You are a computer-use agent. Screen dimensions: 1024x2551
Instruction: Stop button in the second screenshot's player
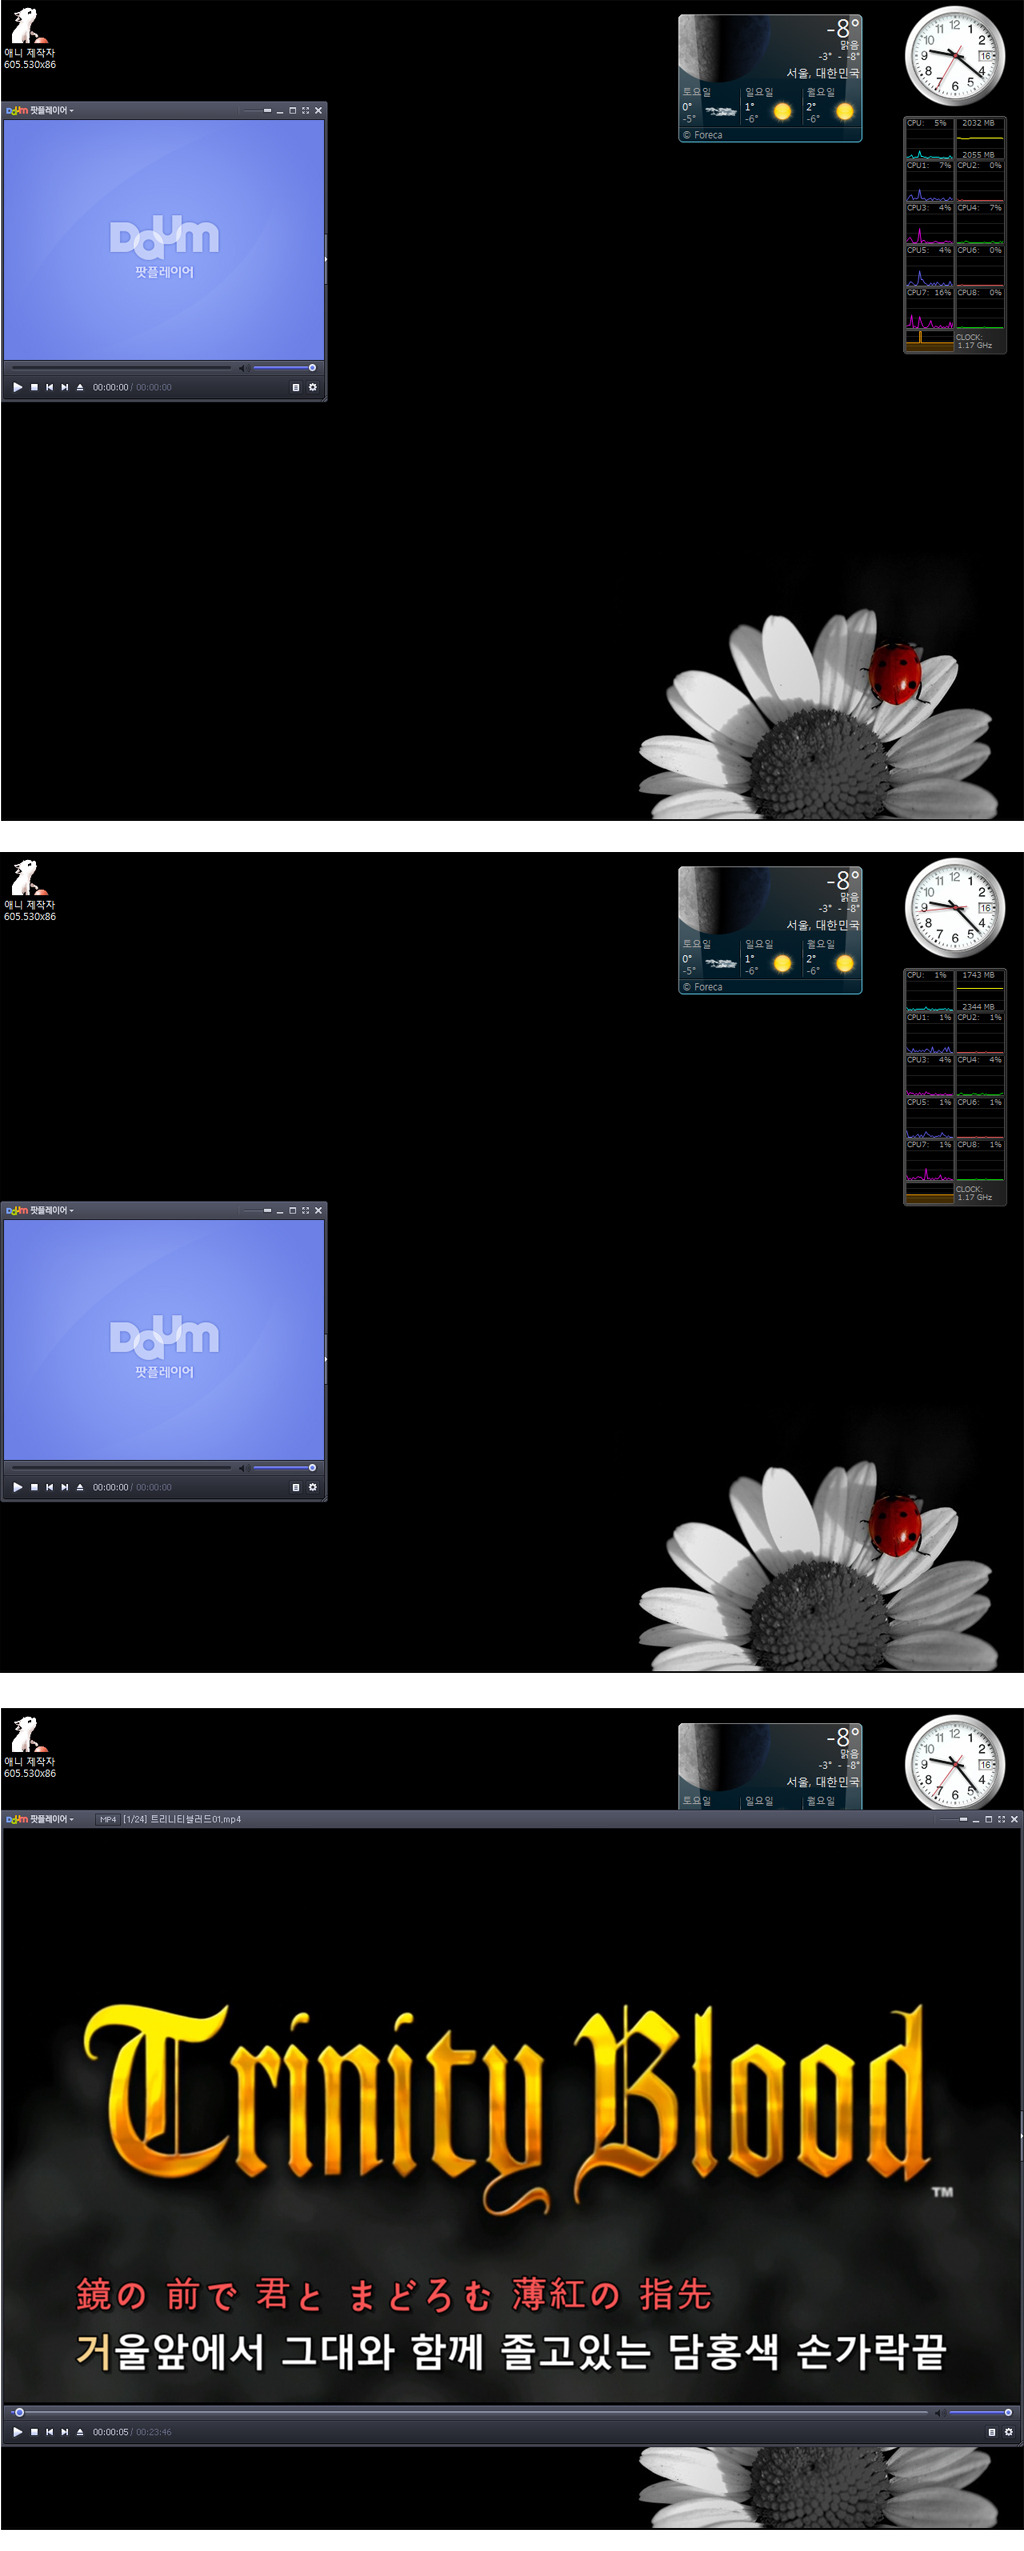[34, 1487]
